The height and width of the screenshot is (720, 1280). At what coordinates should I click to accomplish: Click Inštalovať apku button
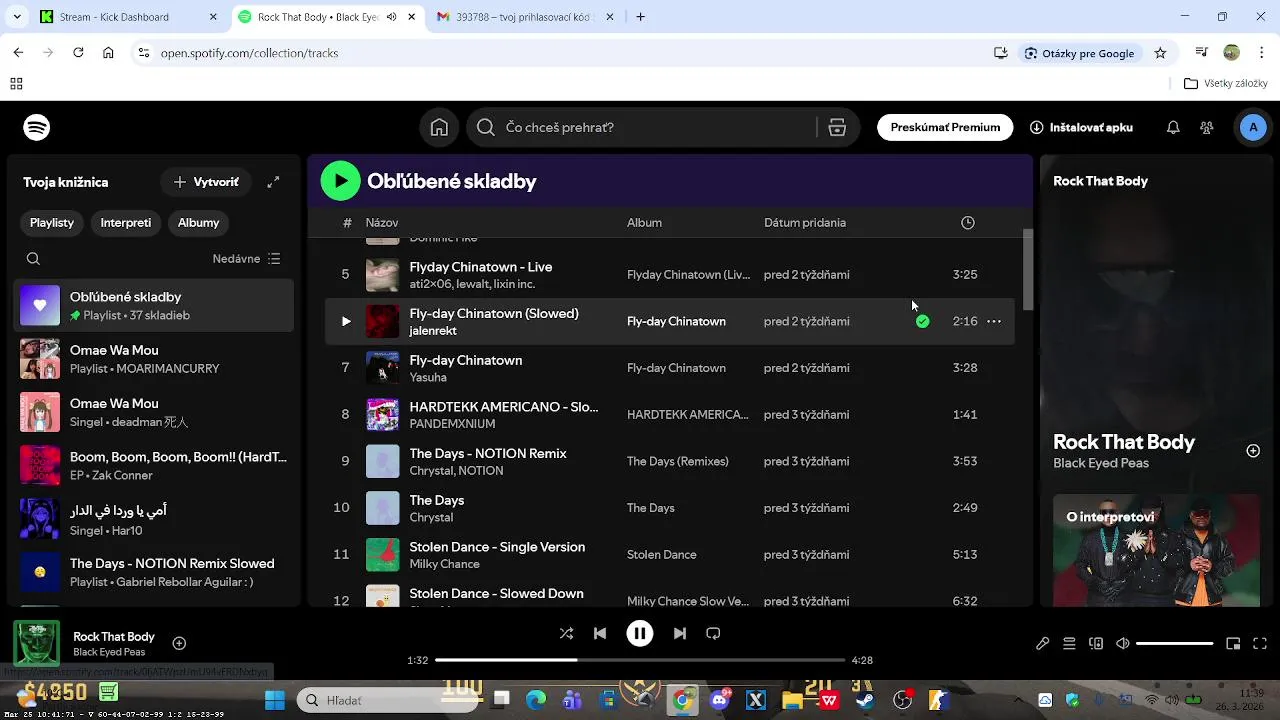1081,127
